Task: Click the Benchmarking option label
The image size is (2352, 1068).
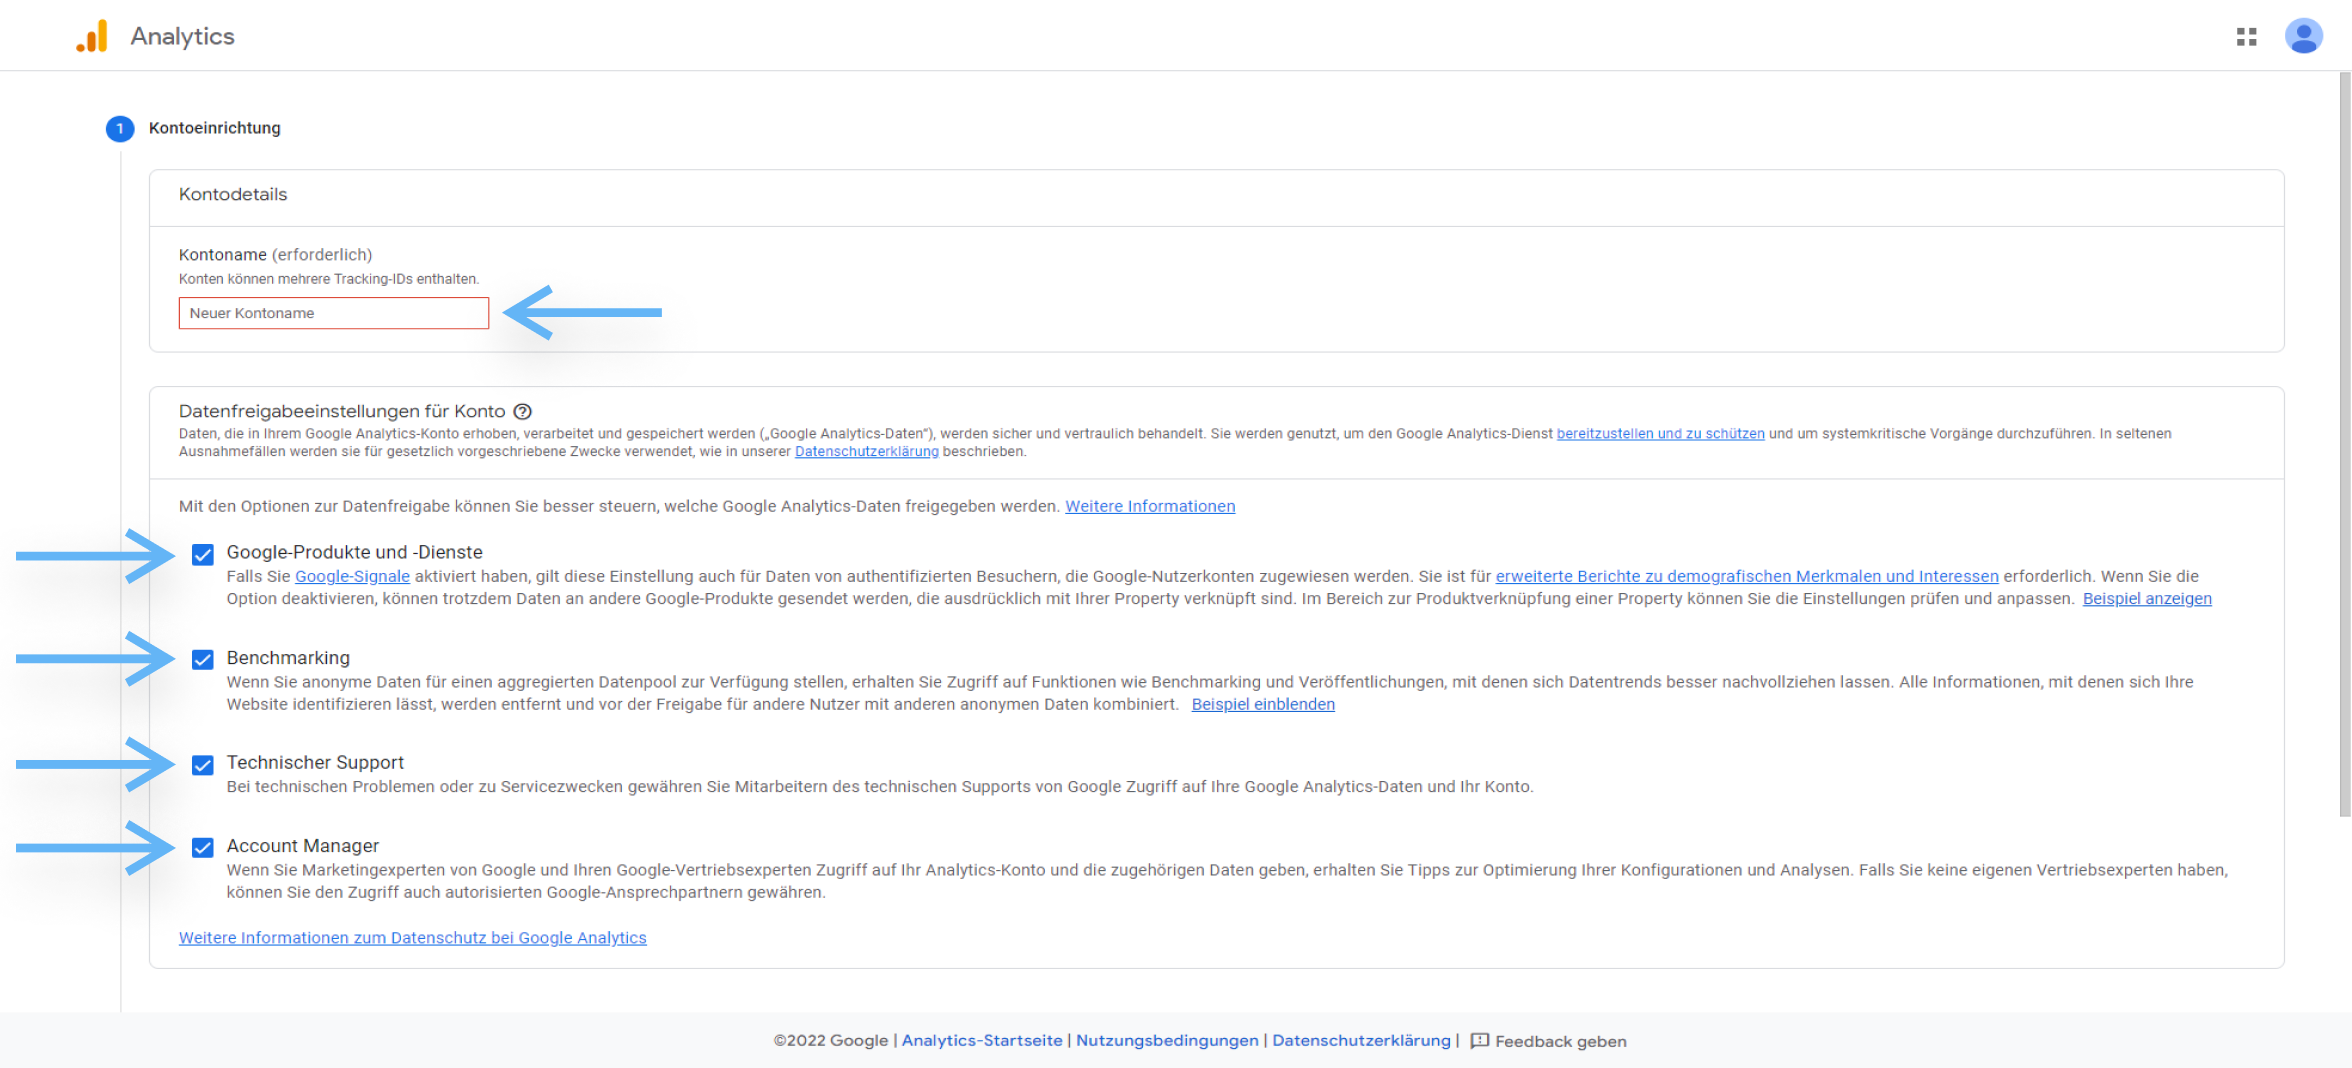Action: [288, 658]
